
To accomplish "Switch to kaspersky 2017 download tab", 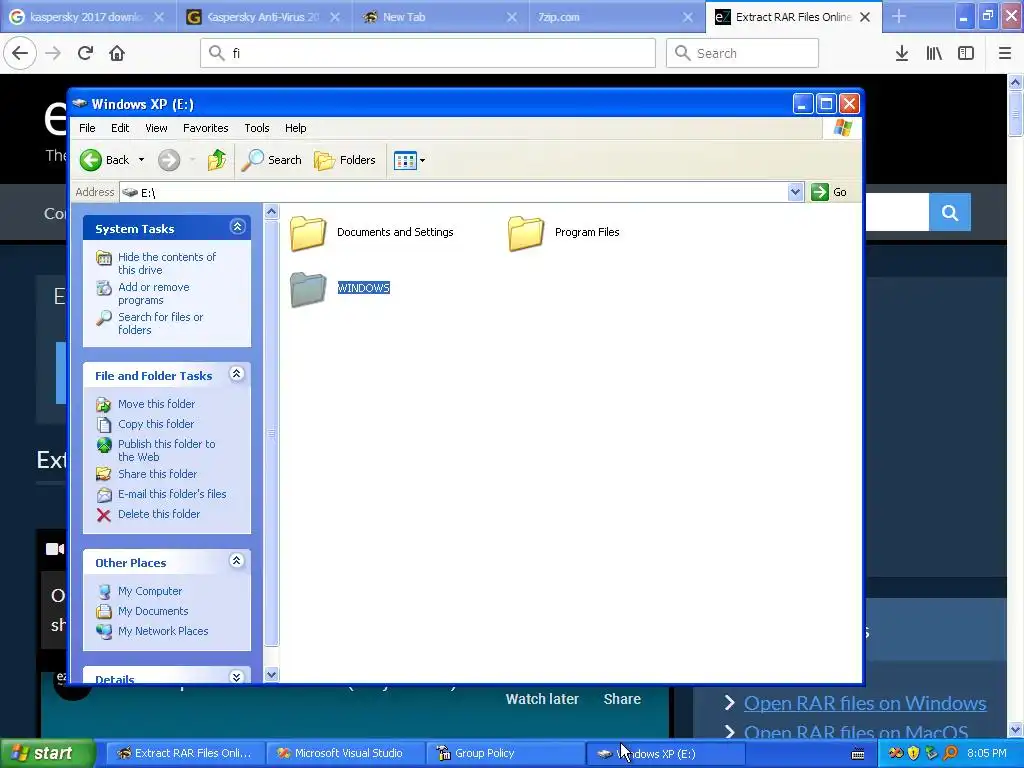I will pyautogui.click(x=88, y=17).
